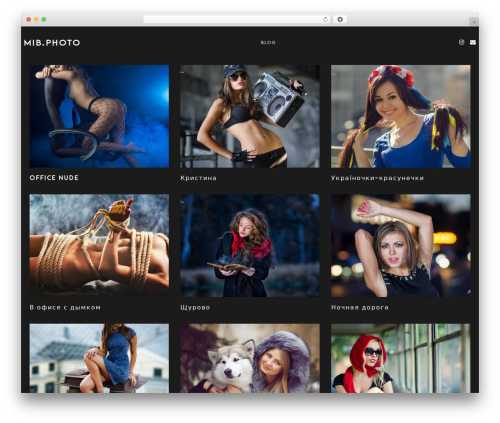Open the Щурово gallery thumbnail
The height and width of the screenshot is (423, 500).
[250, 246]
